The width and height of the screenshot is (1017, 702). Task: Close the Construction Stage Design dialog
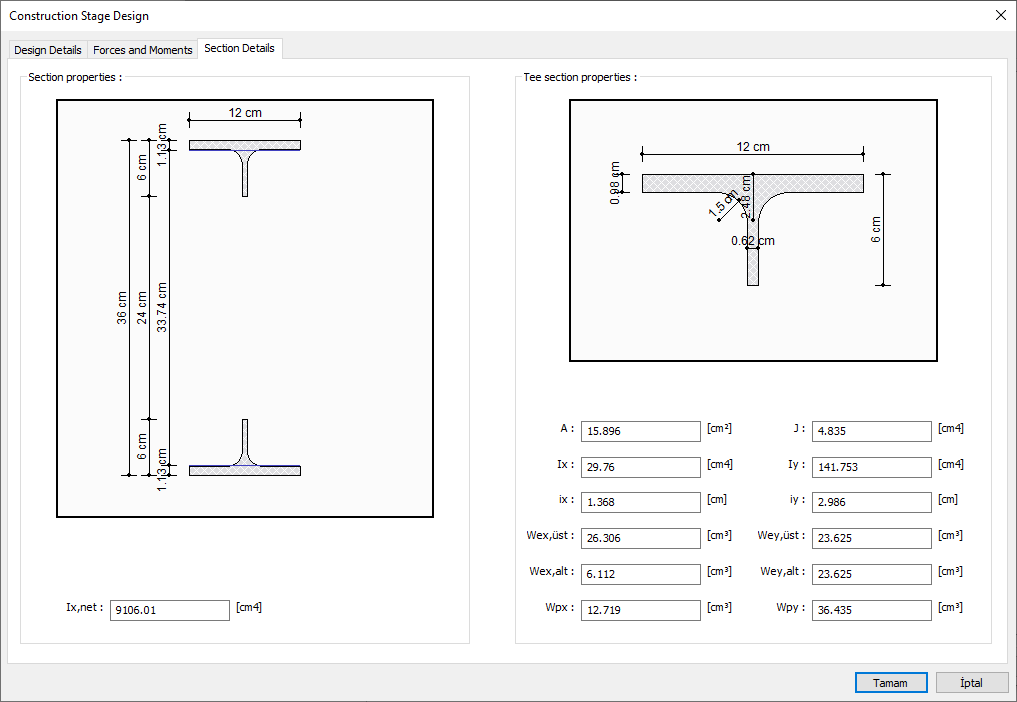1000,15
